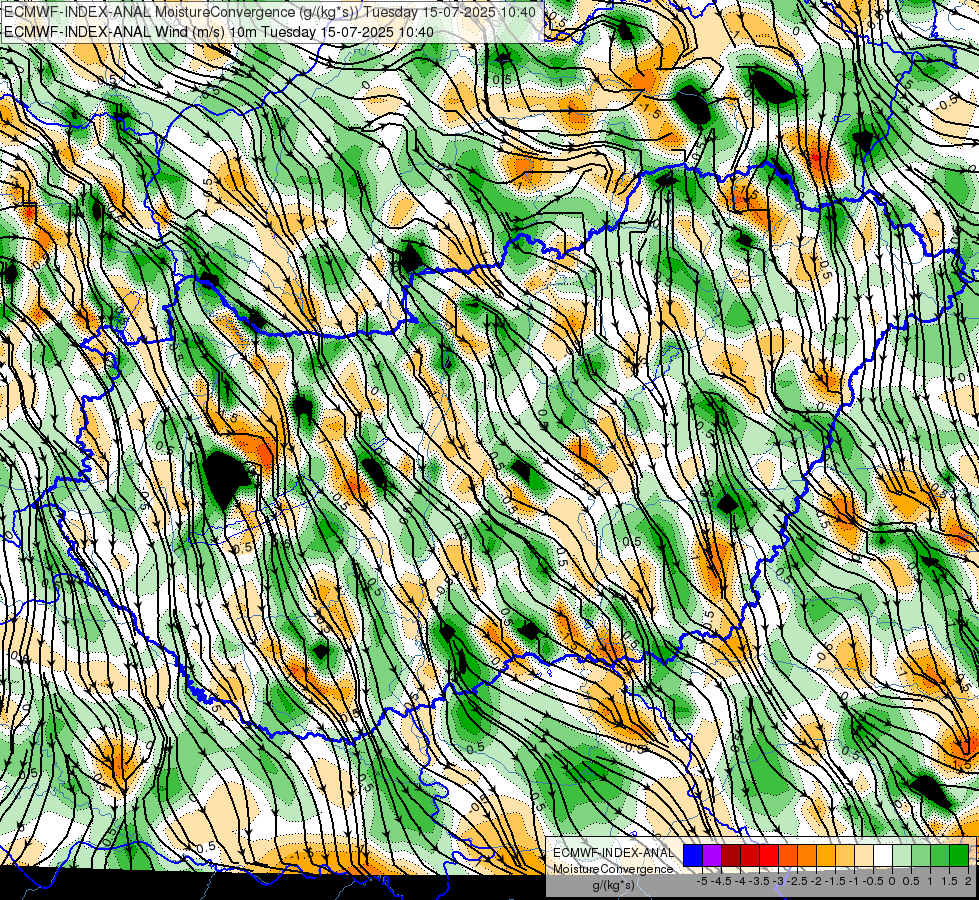The width and height of the screenshot is (979, 900).
Task: Click the darkest green swatch ending at 2
Action: pos(959,856)
